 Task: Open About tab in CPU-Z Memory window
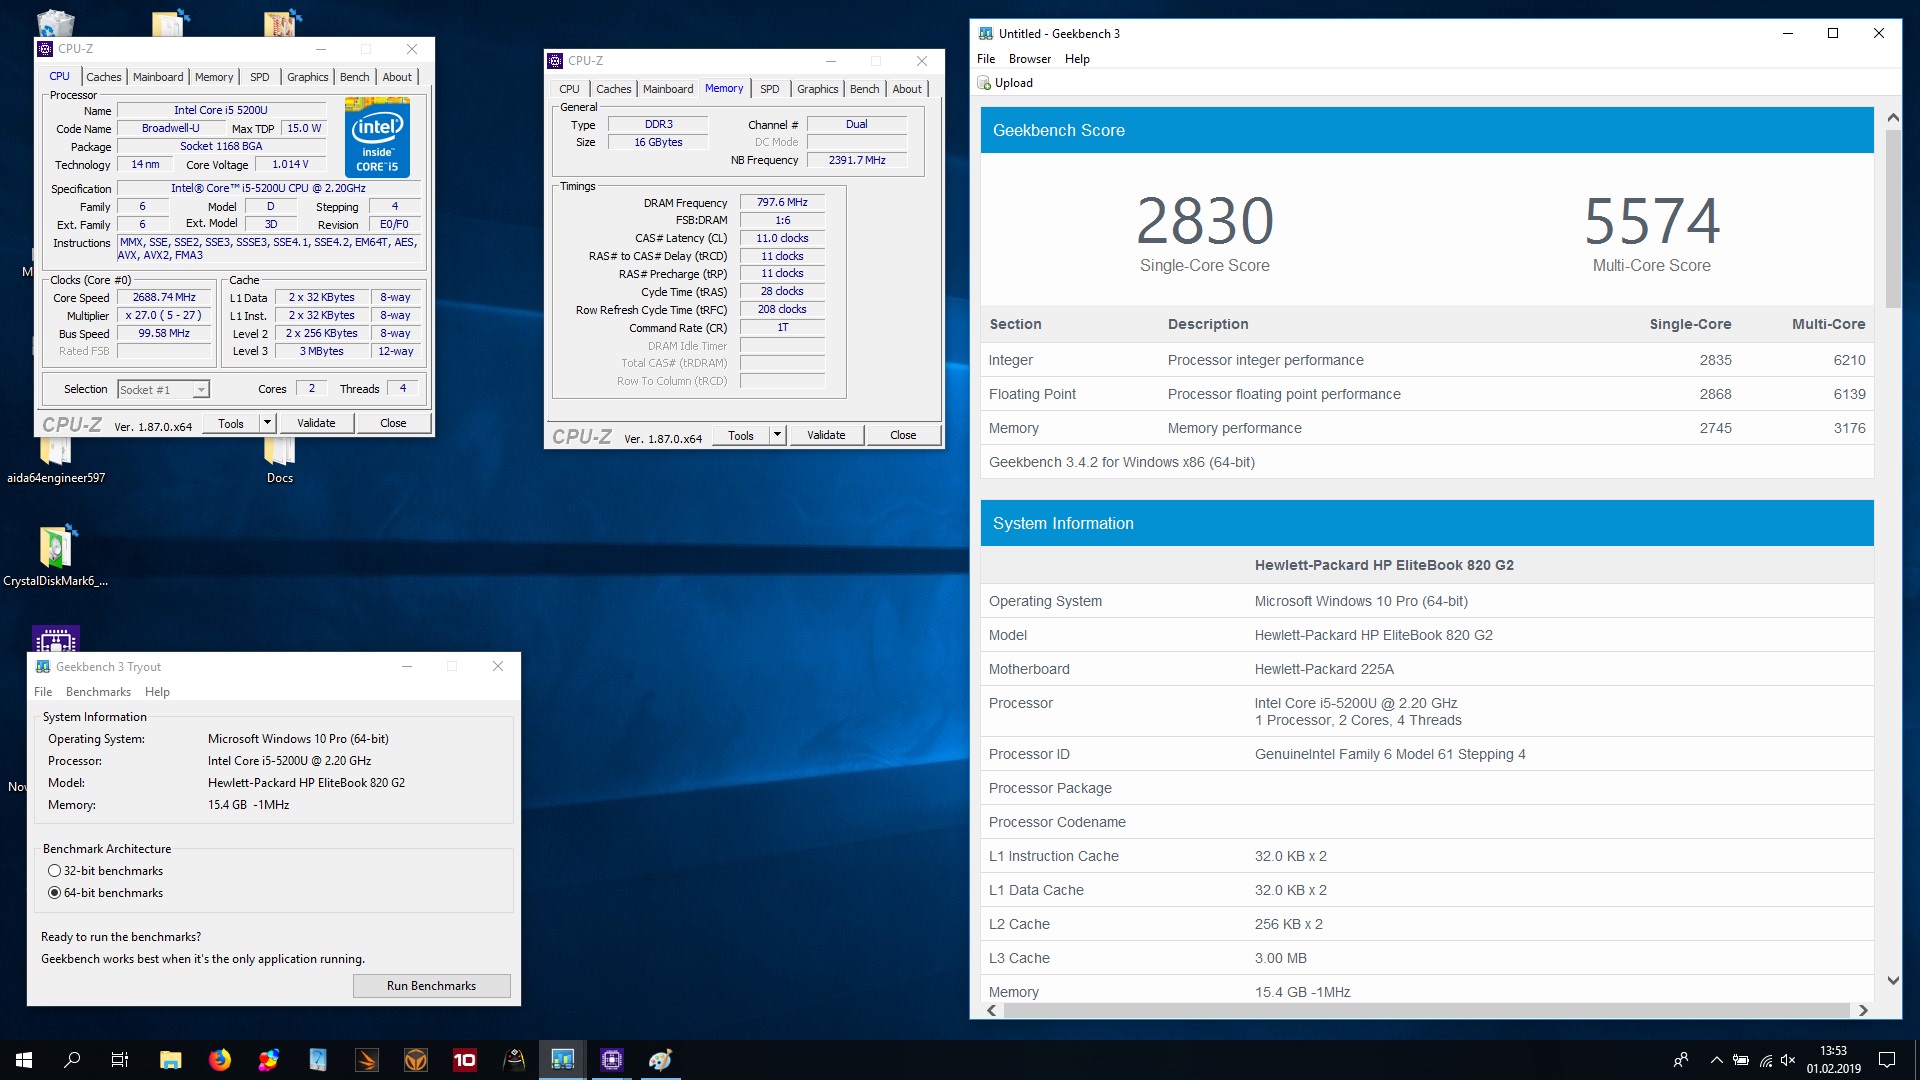(907, 89)
